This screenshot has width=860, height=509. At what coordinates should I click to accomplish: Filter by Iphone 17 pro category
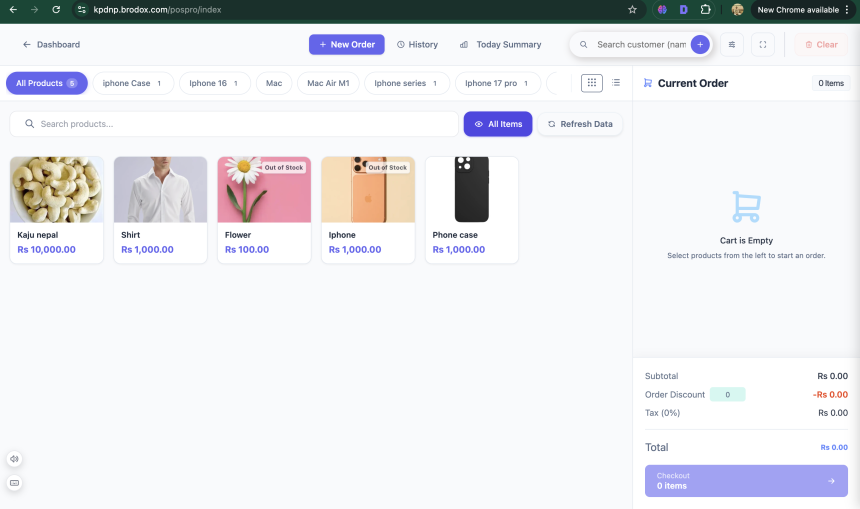(497, 83)
